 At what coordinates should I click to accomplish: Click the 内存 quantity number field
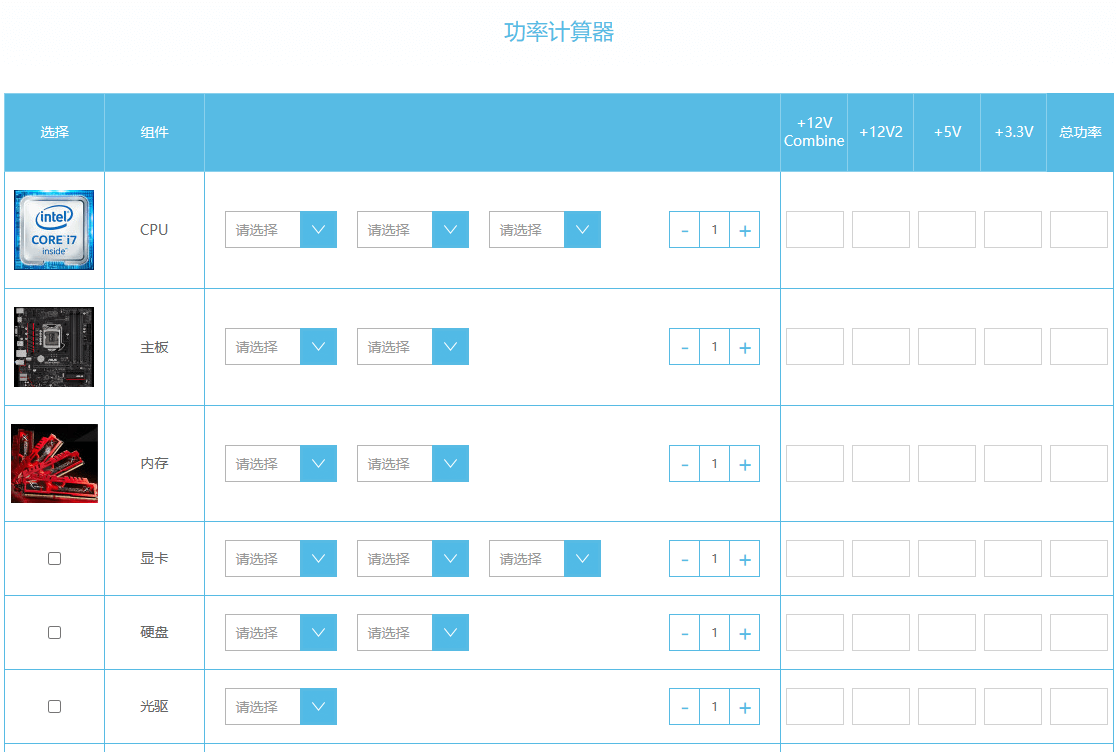coord(714,464)
